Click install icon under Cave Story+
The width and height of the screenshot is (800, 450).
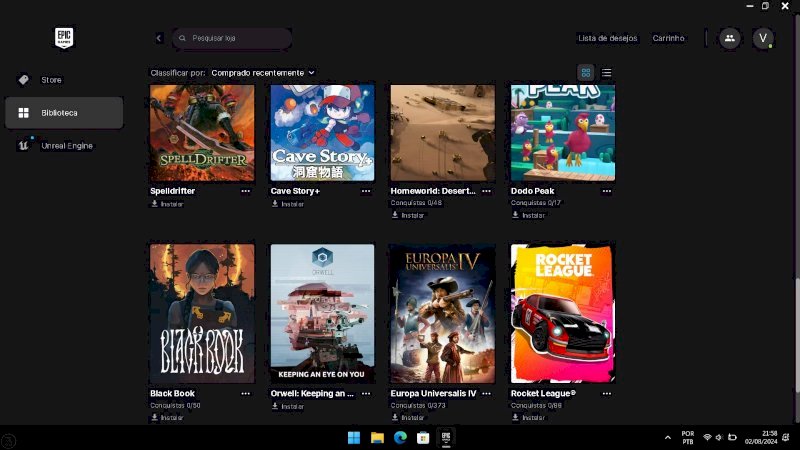click(275, 204)
